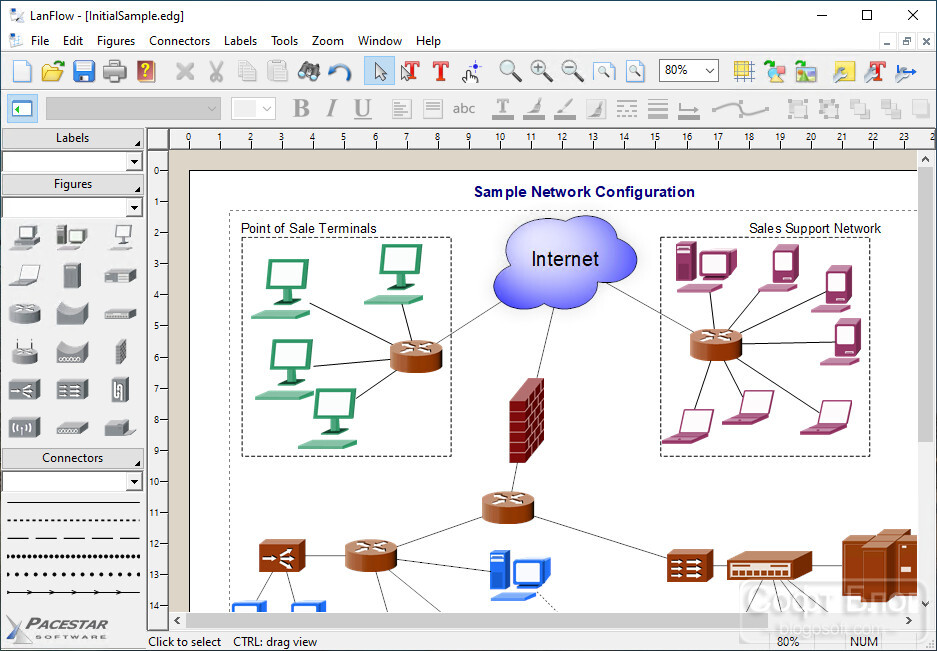The width and height of the screenshot is (937, 651).
Task: Expand the Connectors category dropdown
Action: [x=134, y=481]
